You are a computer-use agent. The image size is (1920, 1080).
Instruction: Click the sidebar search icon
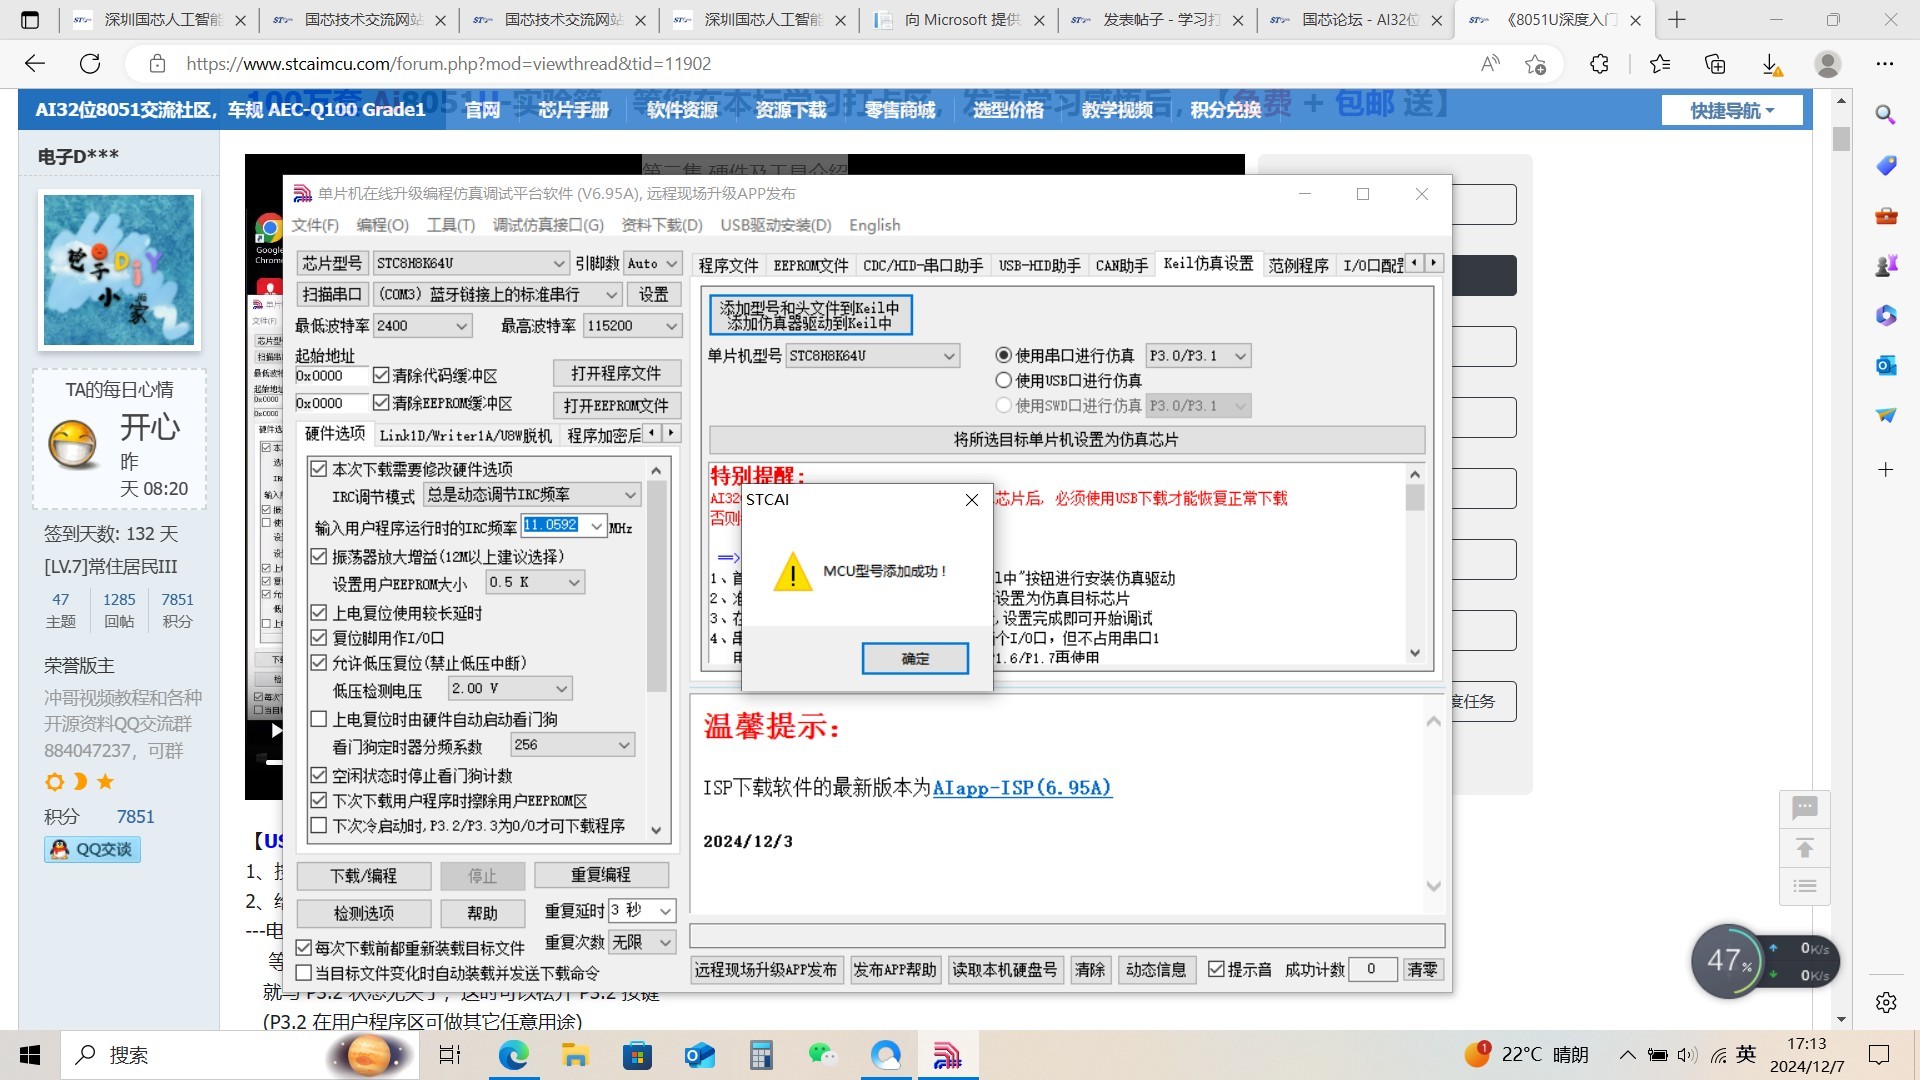coord(1886,115)
